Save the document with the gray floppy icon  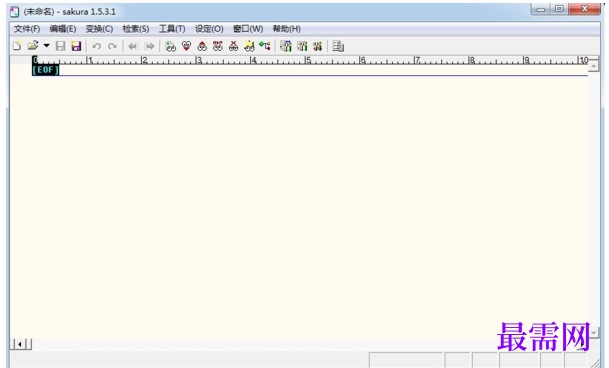(x=61, y=46)
